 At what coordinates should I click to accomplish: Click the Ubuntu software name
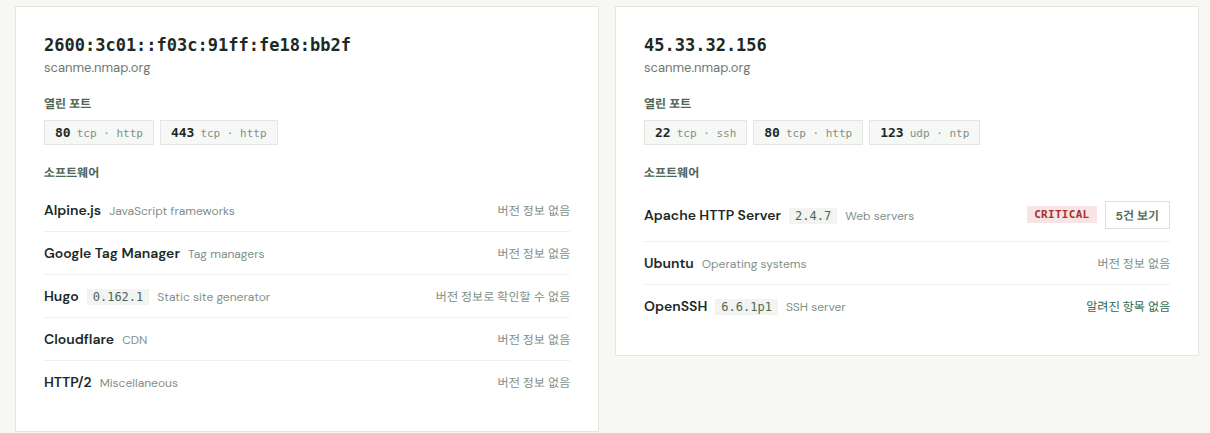click(x=669, y=264)
